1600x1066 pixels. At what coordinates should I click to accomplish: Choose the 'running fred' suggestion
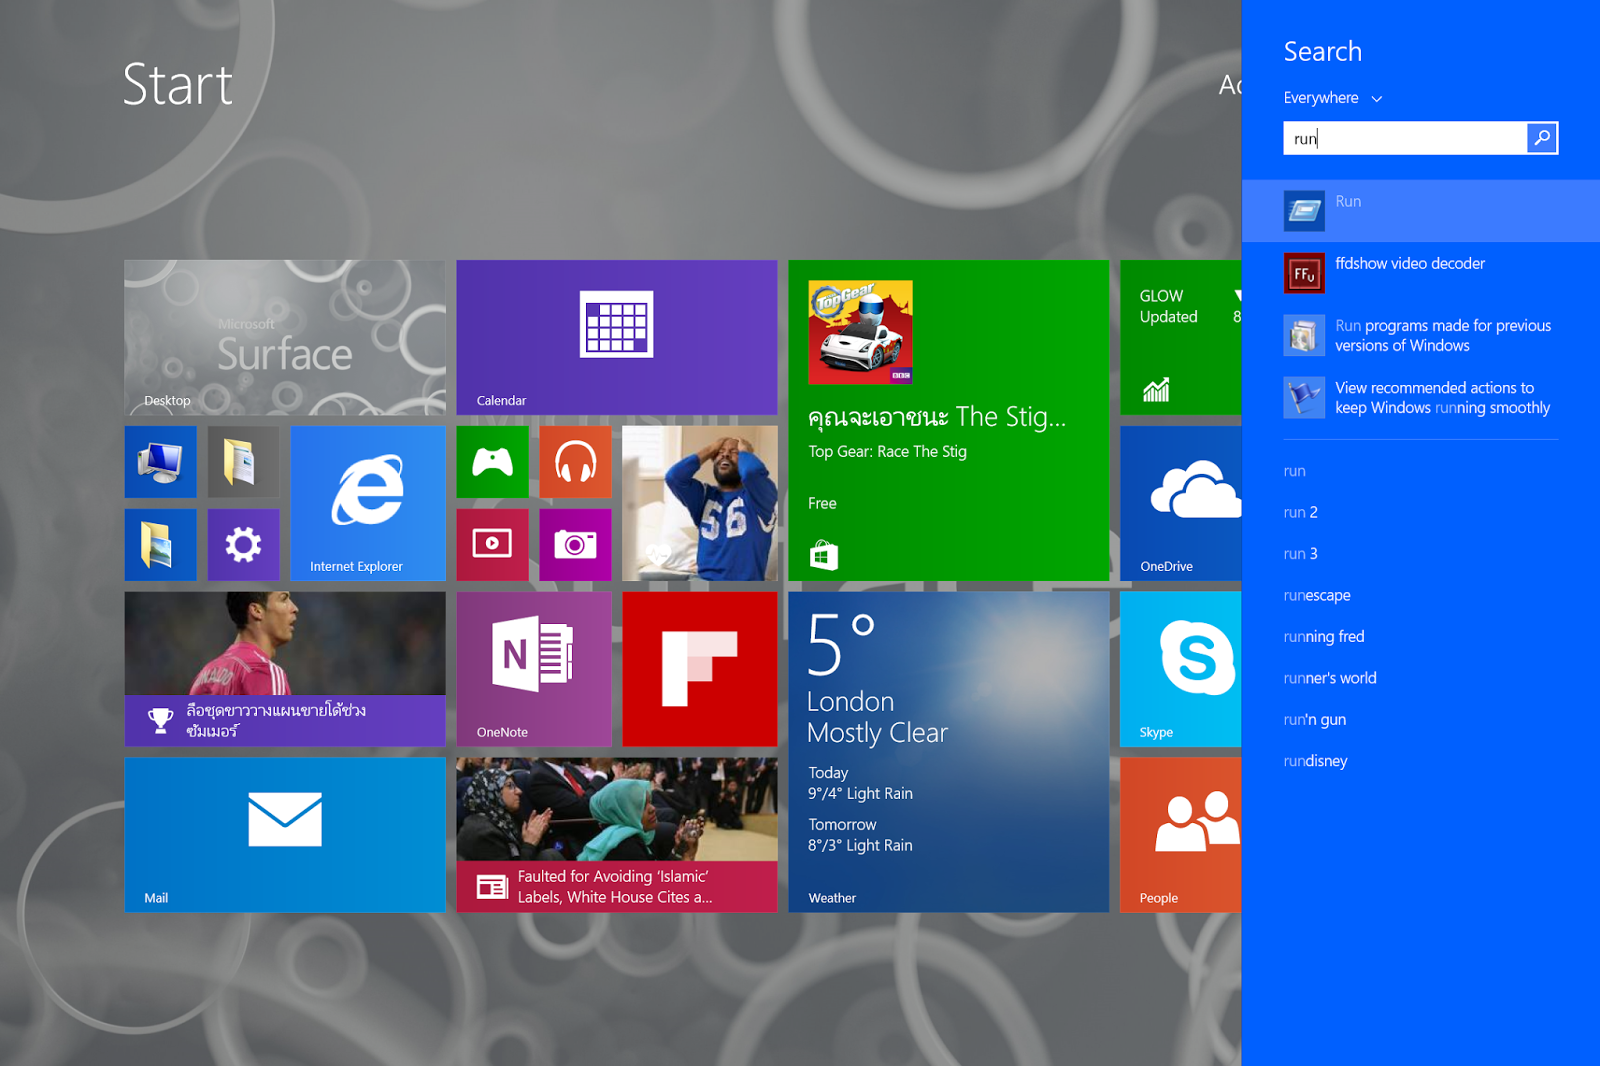point(1324,637)
